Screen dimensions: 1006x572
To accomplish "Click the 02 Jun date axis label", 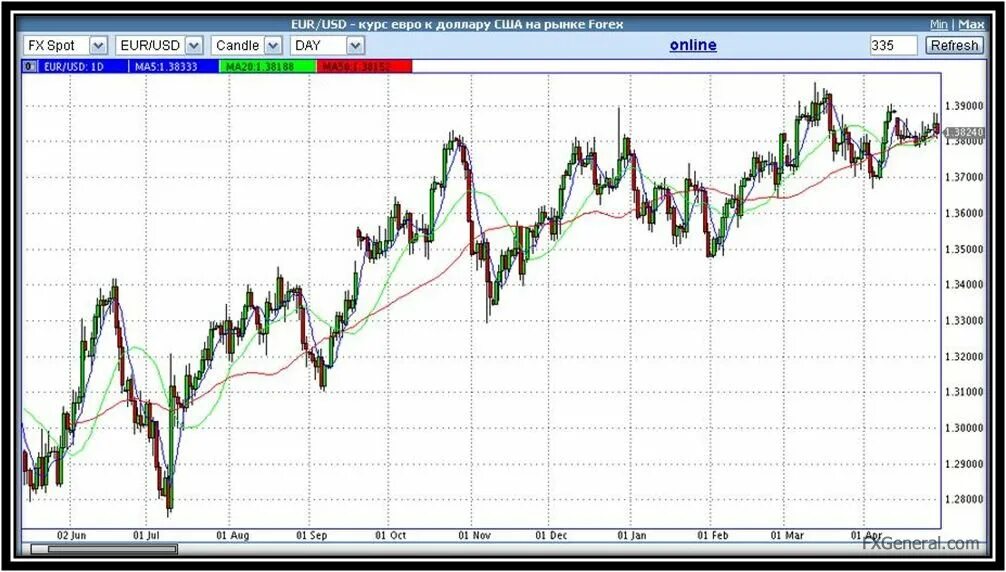I will 72,535.
